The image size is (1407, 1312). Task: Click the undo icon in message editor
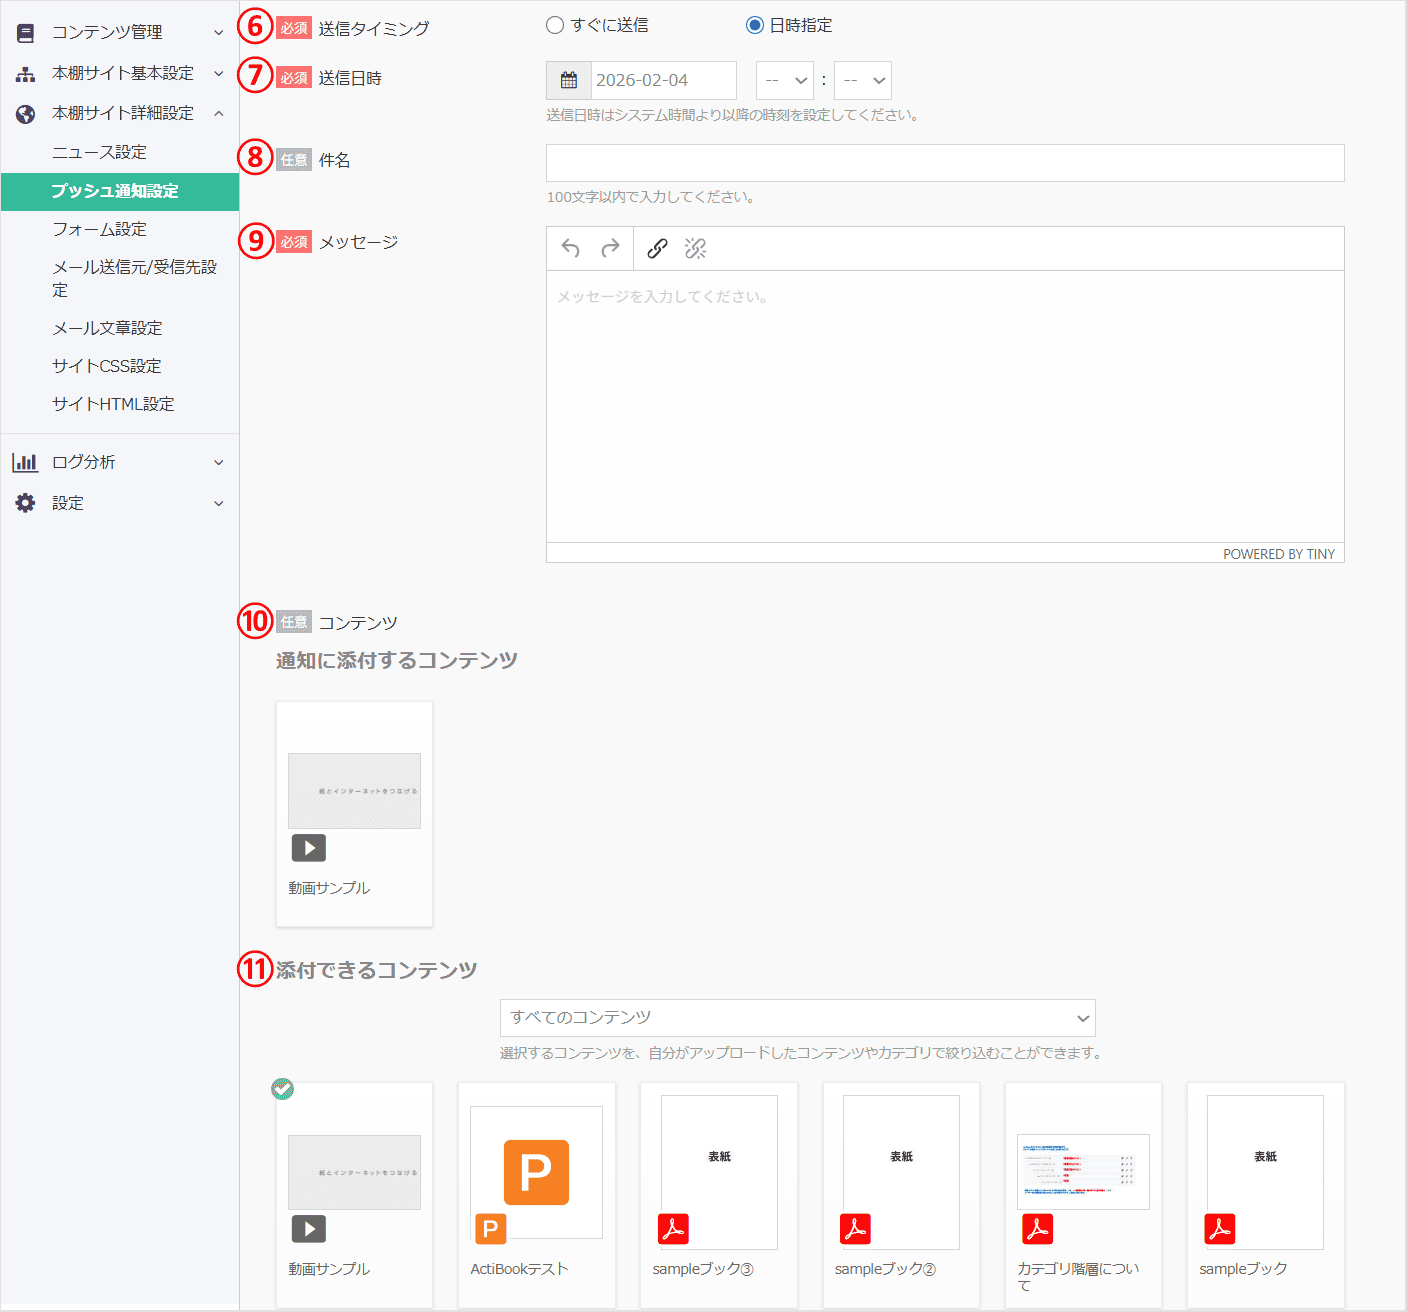coord(571,248)
